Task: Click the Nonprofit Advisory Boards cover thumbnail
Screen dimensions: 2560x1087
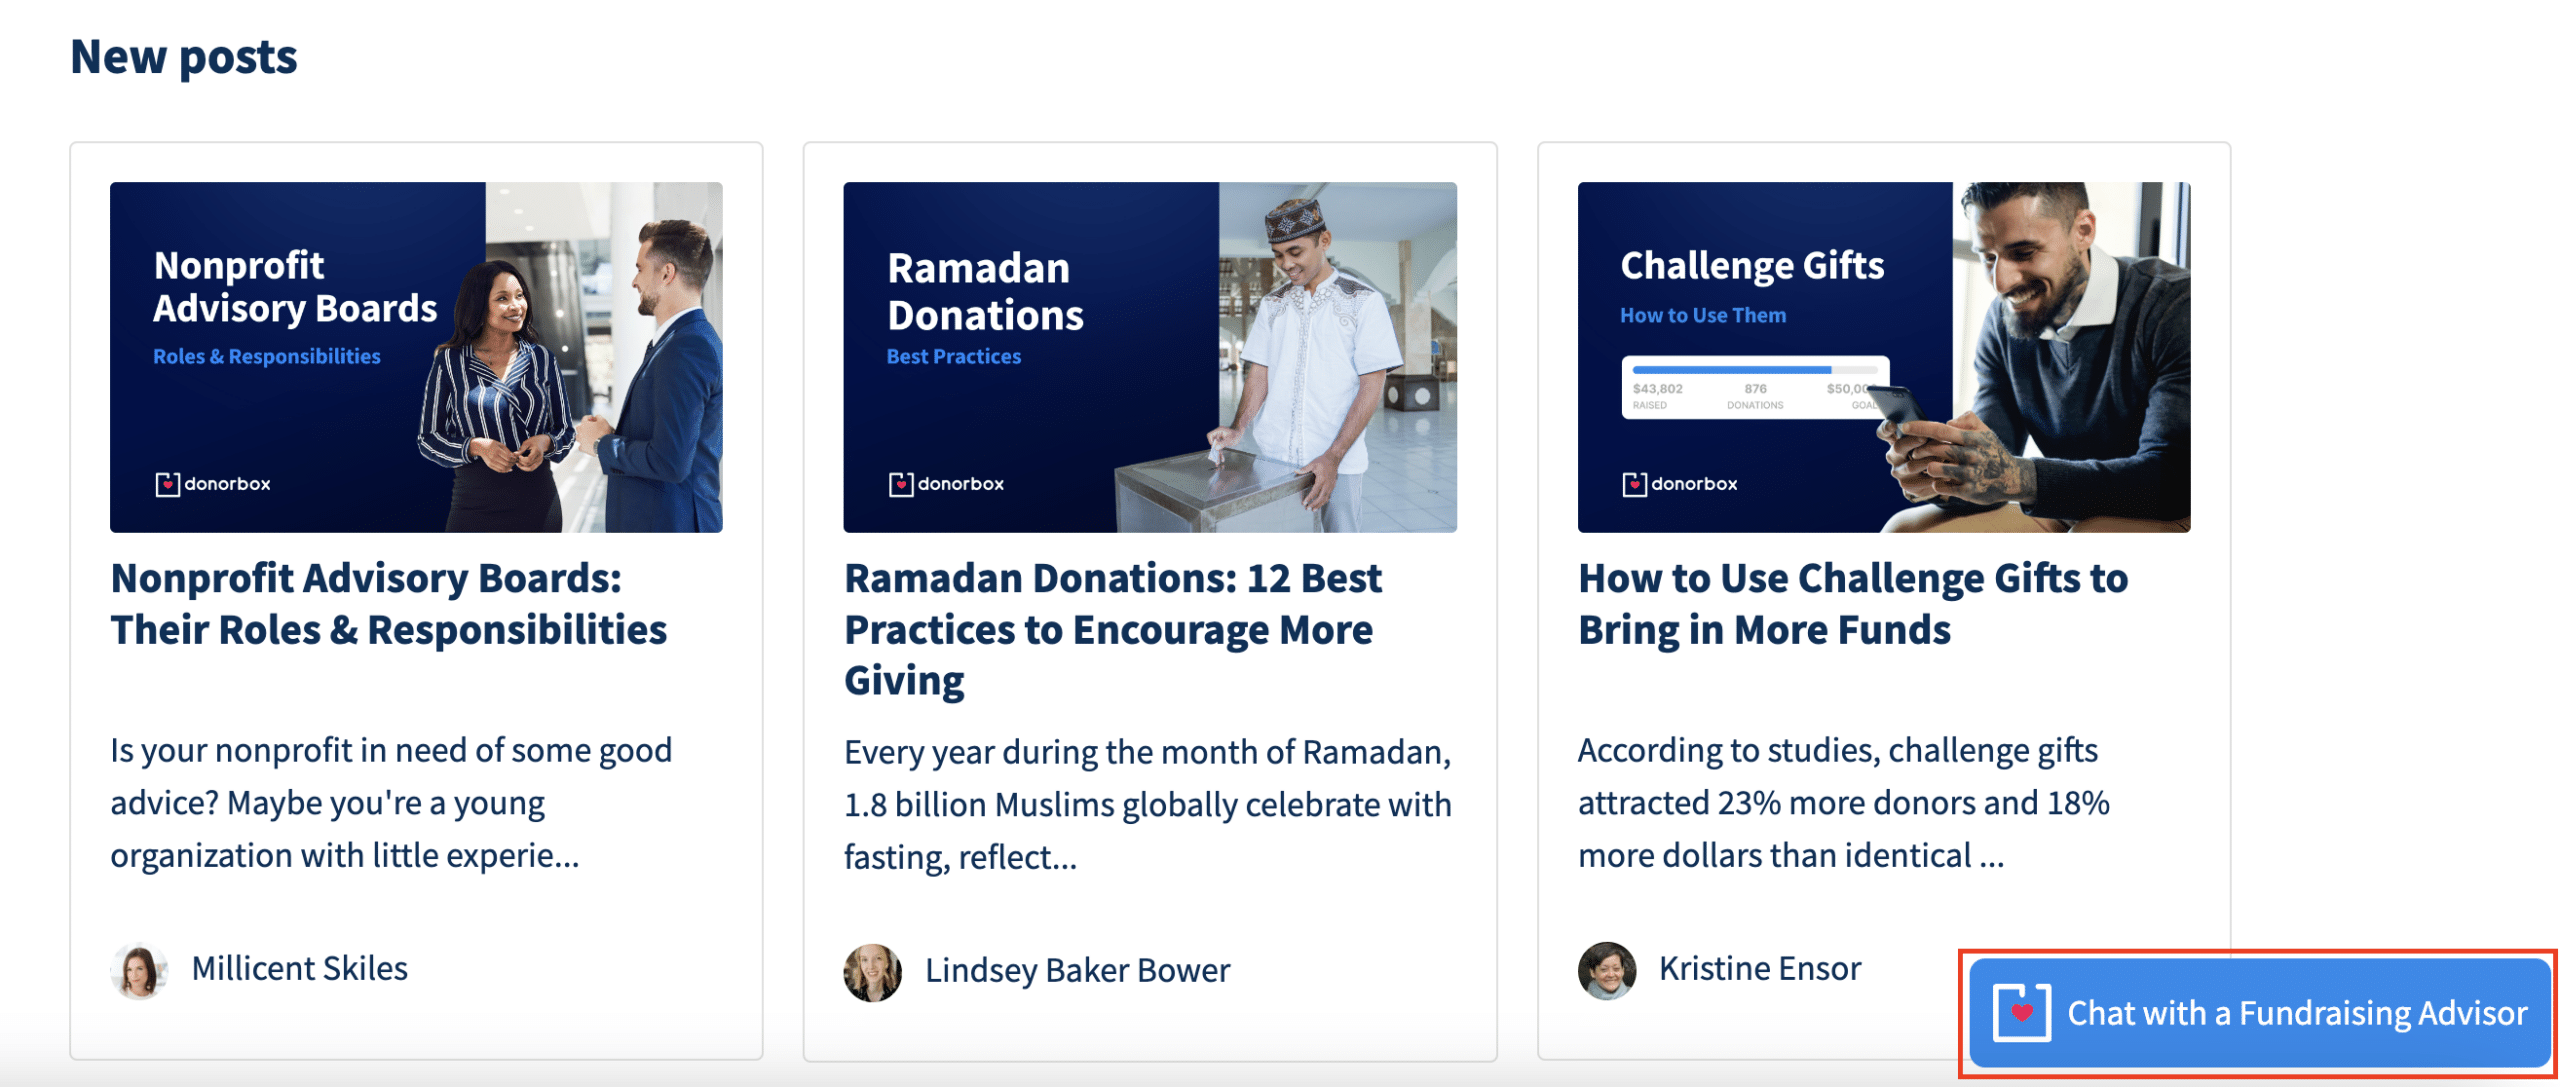Action: click(x=419, y=355)
